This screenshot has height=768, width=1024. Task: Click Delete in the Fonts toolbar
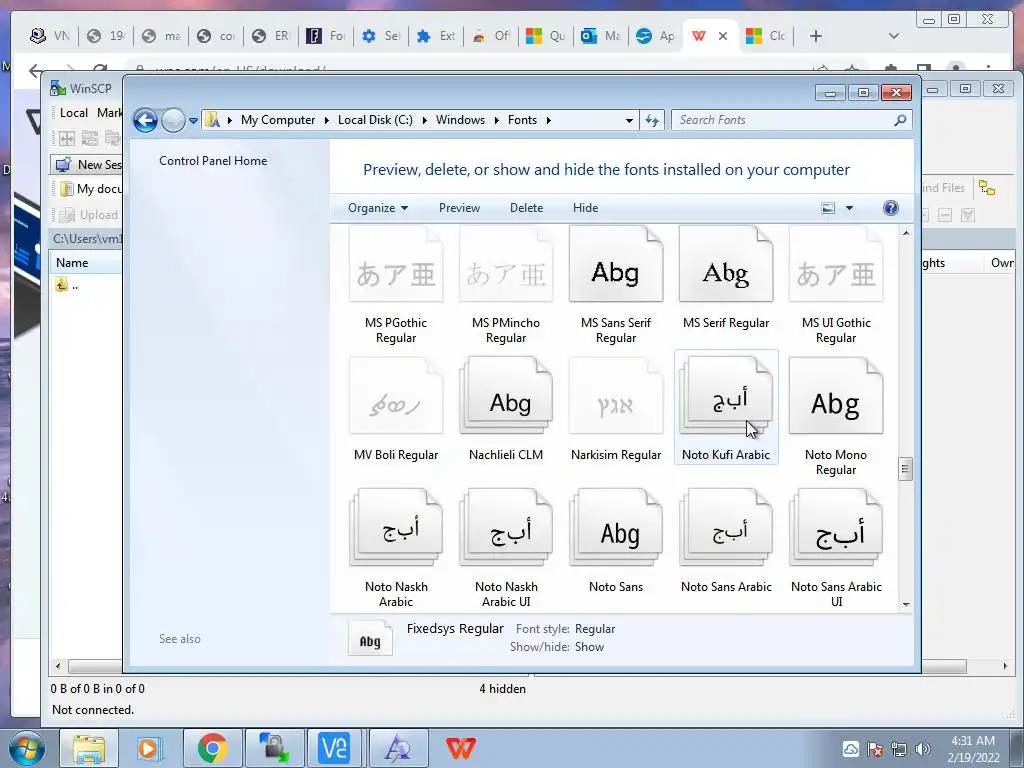click(526, 208)
